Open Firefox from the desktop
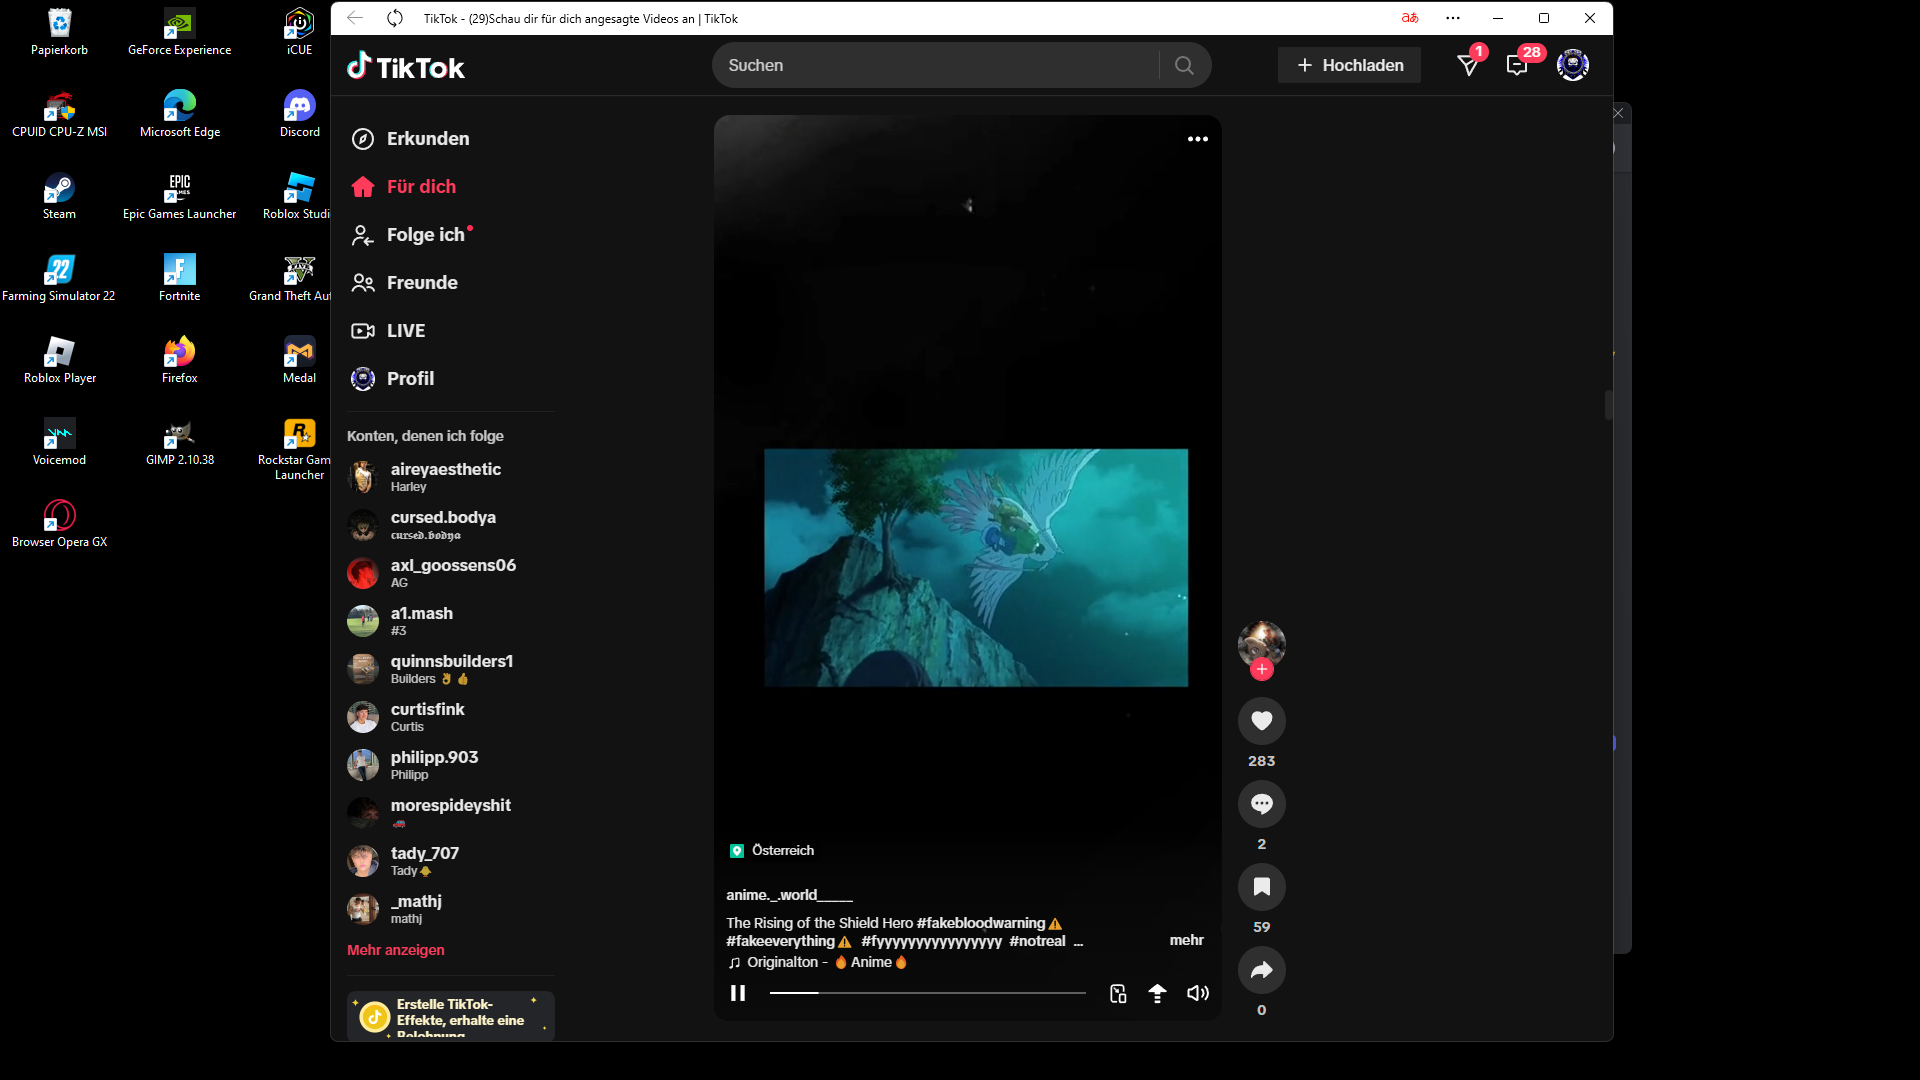This screenshot has width=1920, height=1080. pyautogui.click(x=180, y=360)
